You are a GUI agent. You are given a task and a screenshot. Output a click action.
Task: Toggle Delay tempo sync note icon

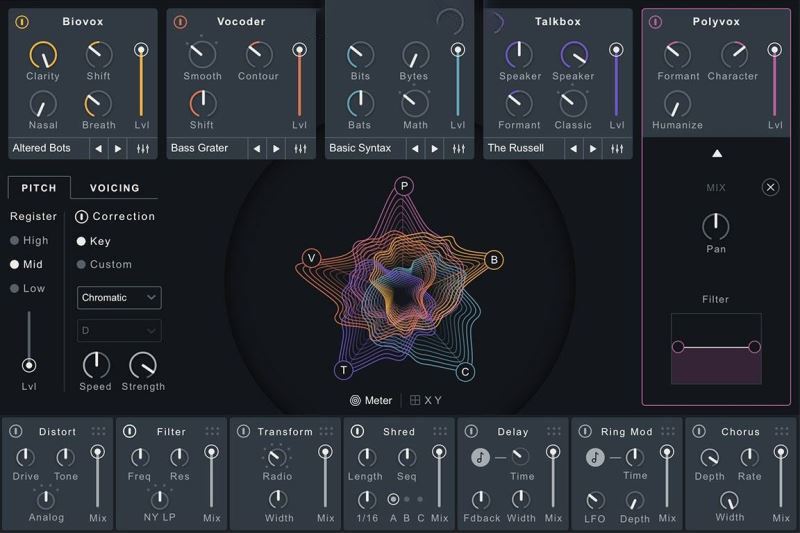click(x=480, y=457)
